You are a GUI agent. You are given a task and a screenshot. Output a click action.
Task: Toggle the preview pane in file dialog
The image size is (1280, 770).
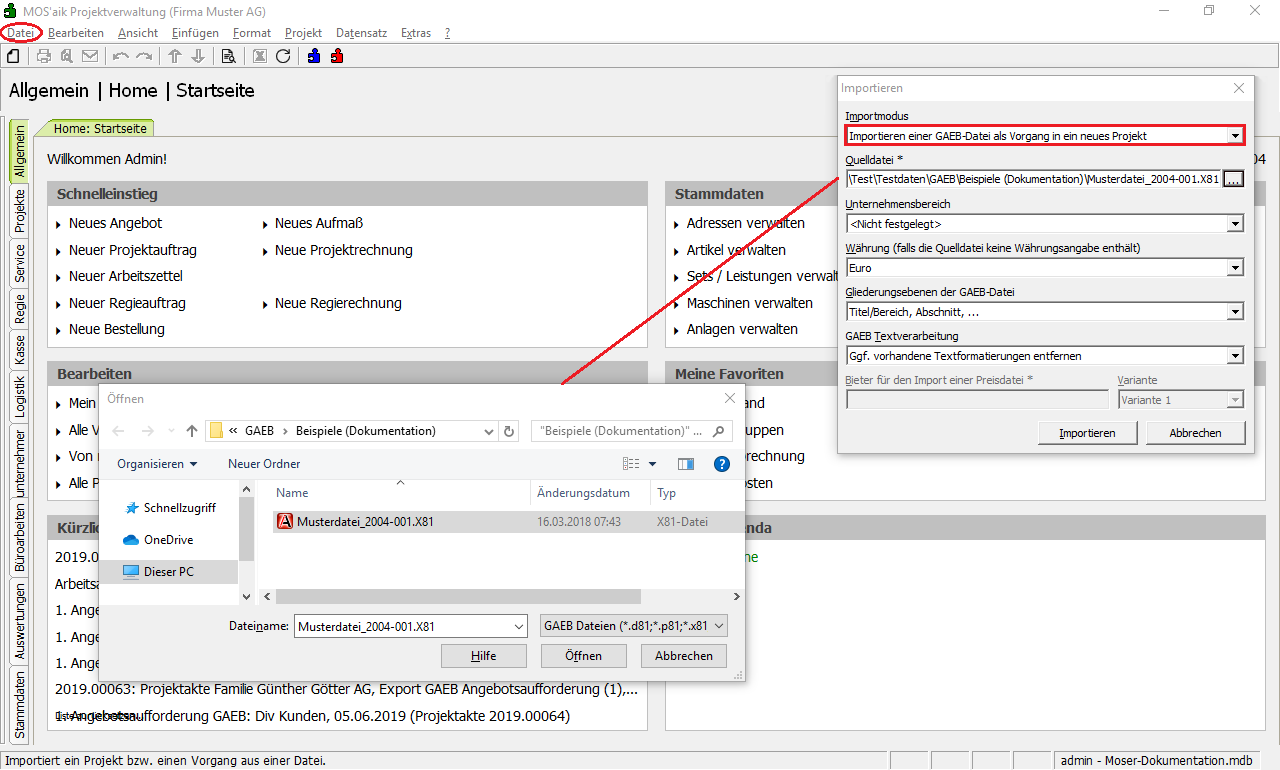tap(686, 464)
